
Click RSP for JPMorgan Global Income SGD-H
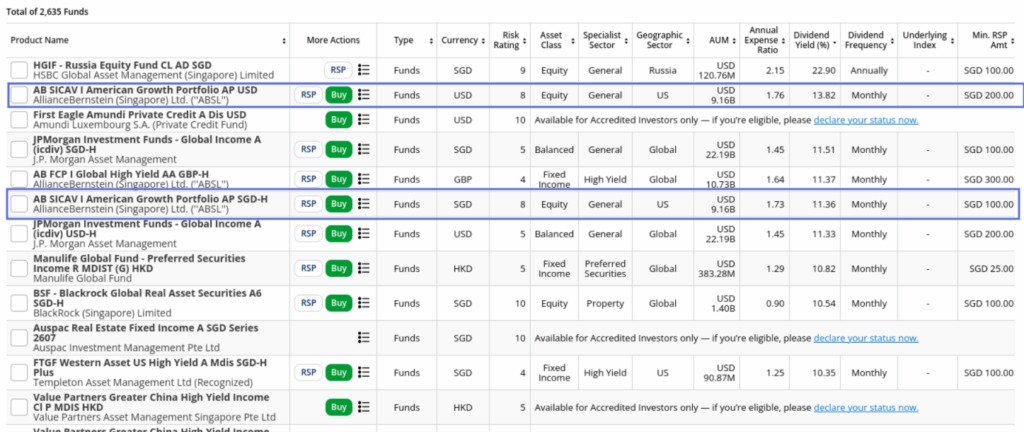[308, 149]
